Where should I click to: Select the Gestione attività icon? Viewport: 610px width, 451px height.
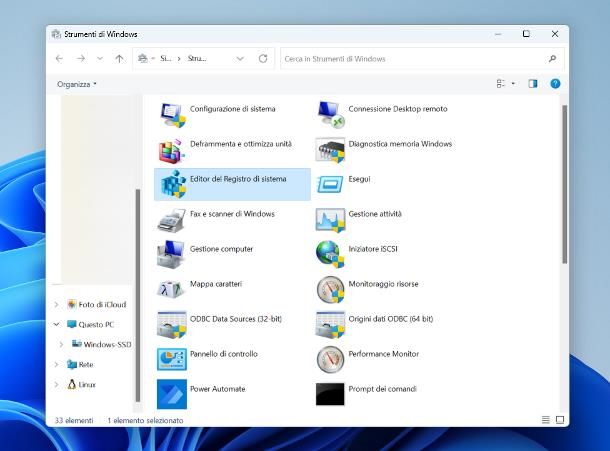point(330,220)
